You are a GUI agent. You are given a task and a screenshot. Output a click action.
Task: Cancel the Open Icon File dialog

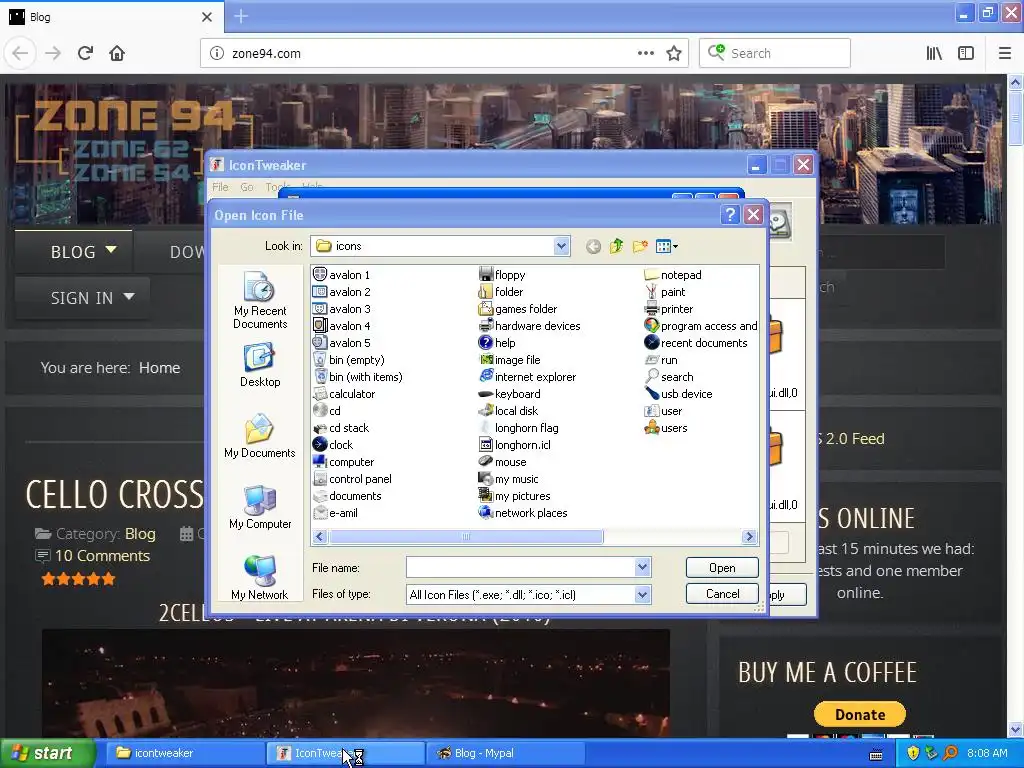722,594
